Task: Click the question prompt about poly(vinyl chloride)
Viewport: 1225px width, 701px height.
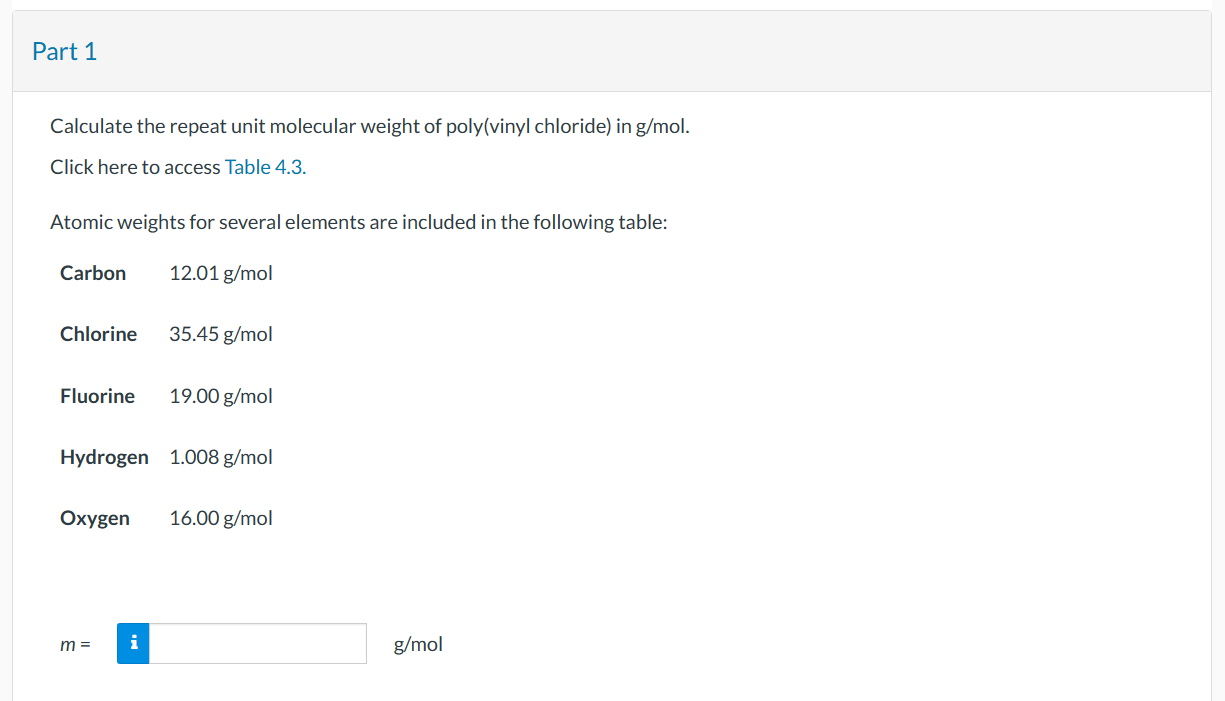Action: (x=370, y=125)
